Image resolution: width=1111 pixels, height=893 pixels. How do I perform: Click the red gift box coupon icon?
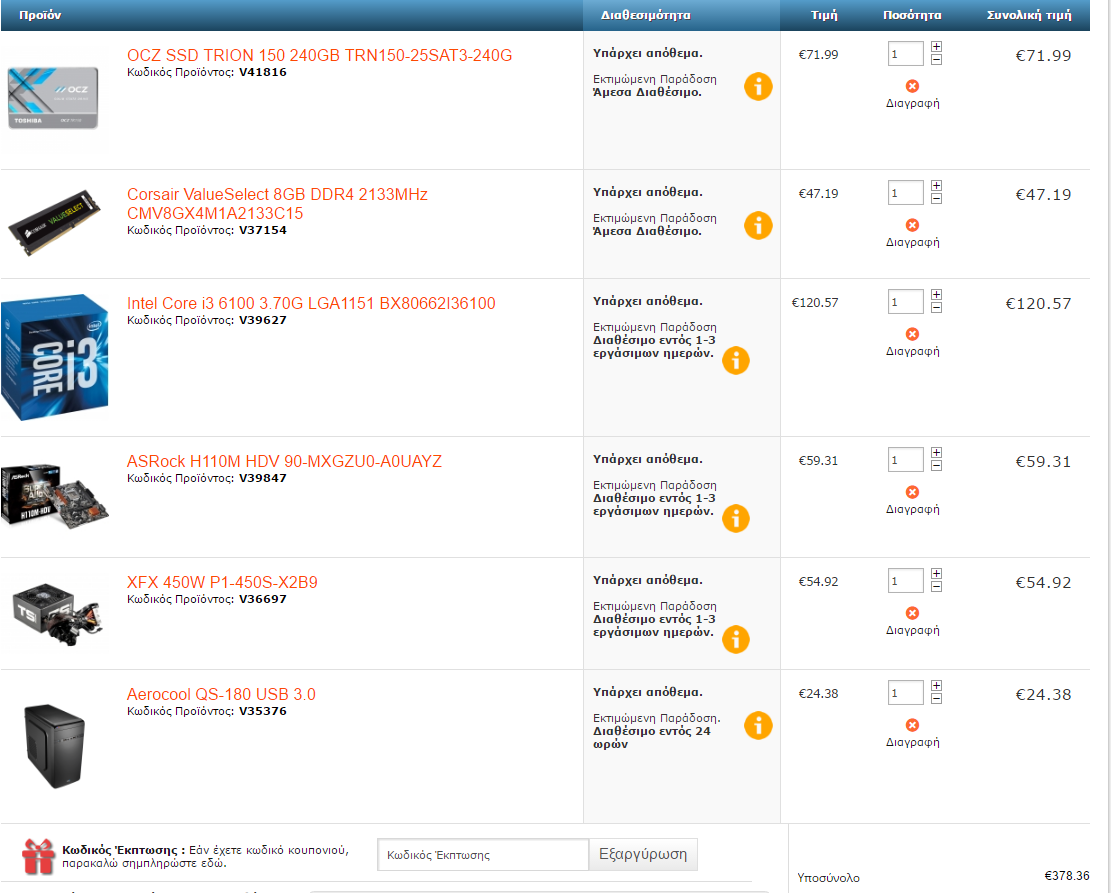click(x=38, y=856)
